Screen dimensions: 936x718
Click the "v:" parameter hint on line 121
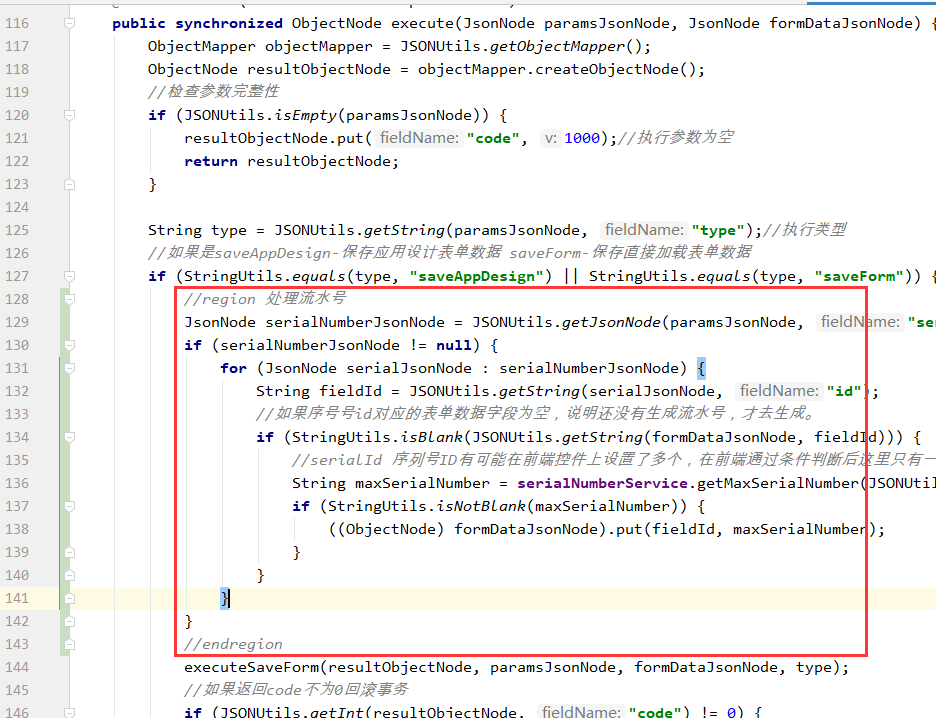[x=550, y=138]
